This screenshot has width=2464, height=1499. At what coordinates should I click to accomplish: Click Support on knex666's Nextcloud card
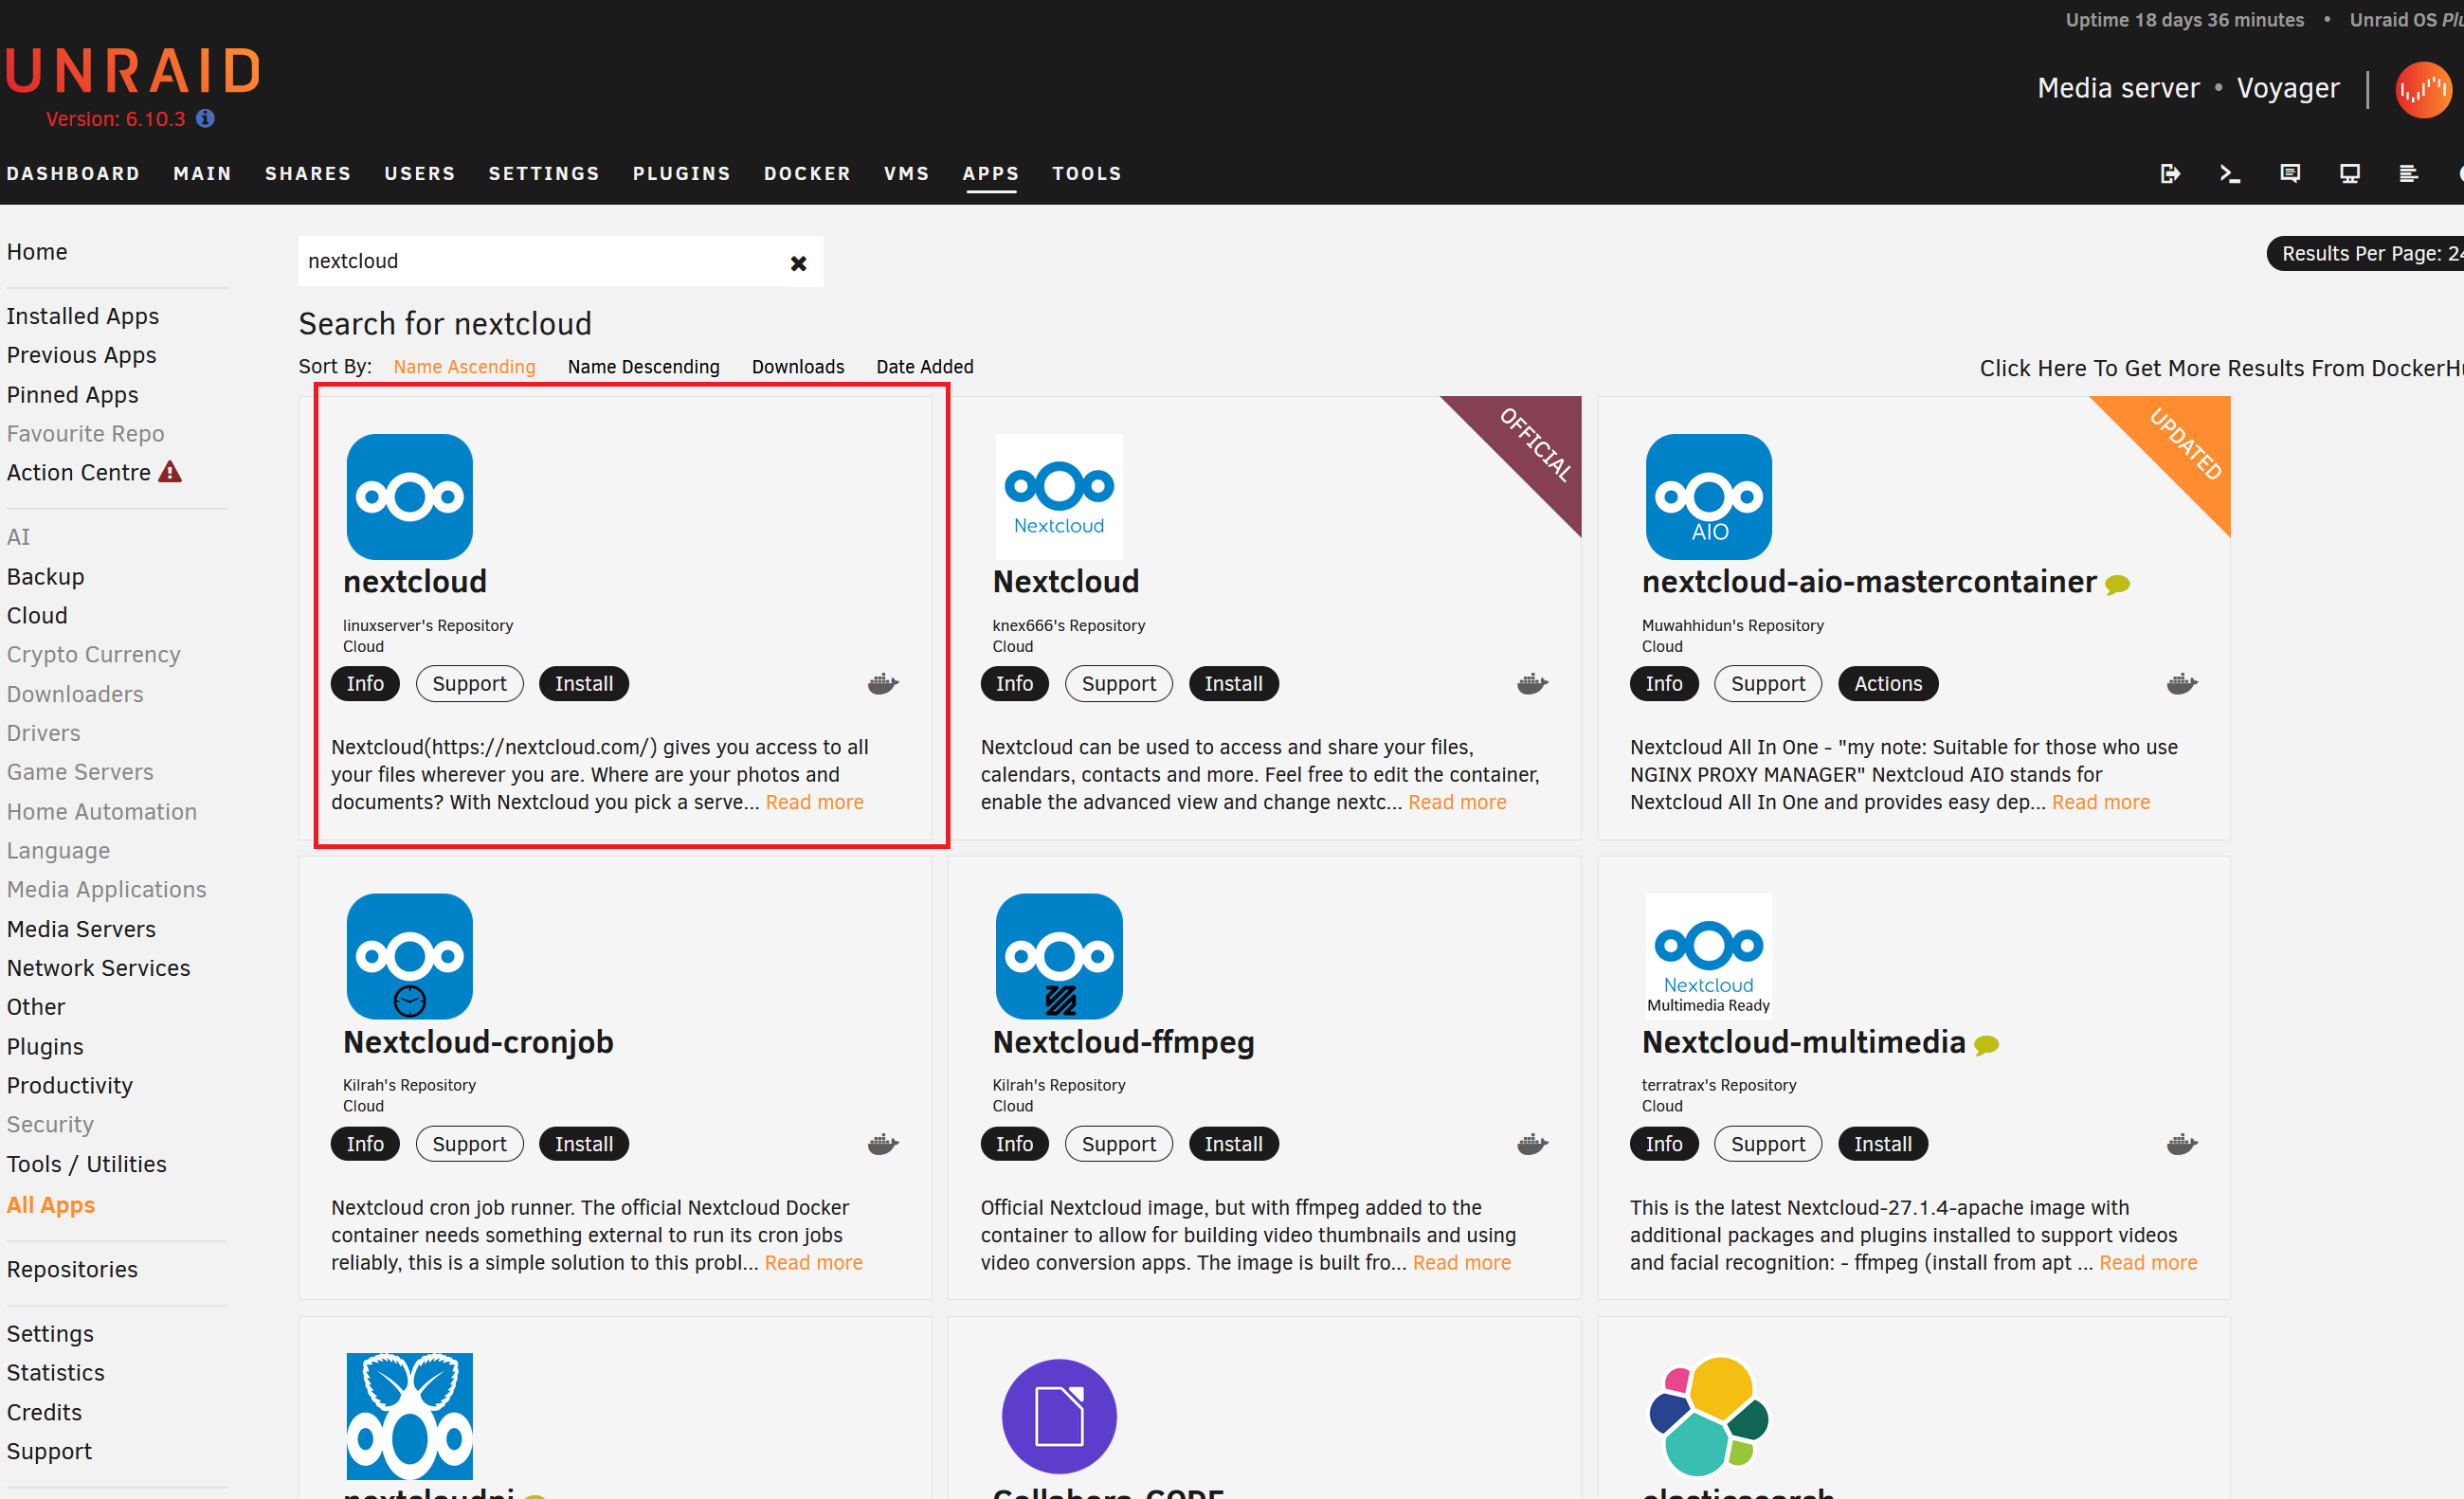1118,684
